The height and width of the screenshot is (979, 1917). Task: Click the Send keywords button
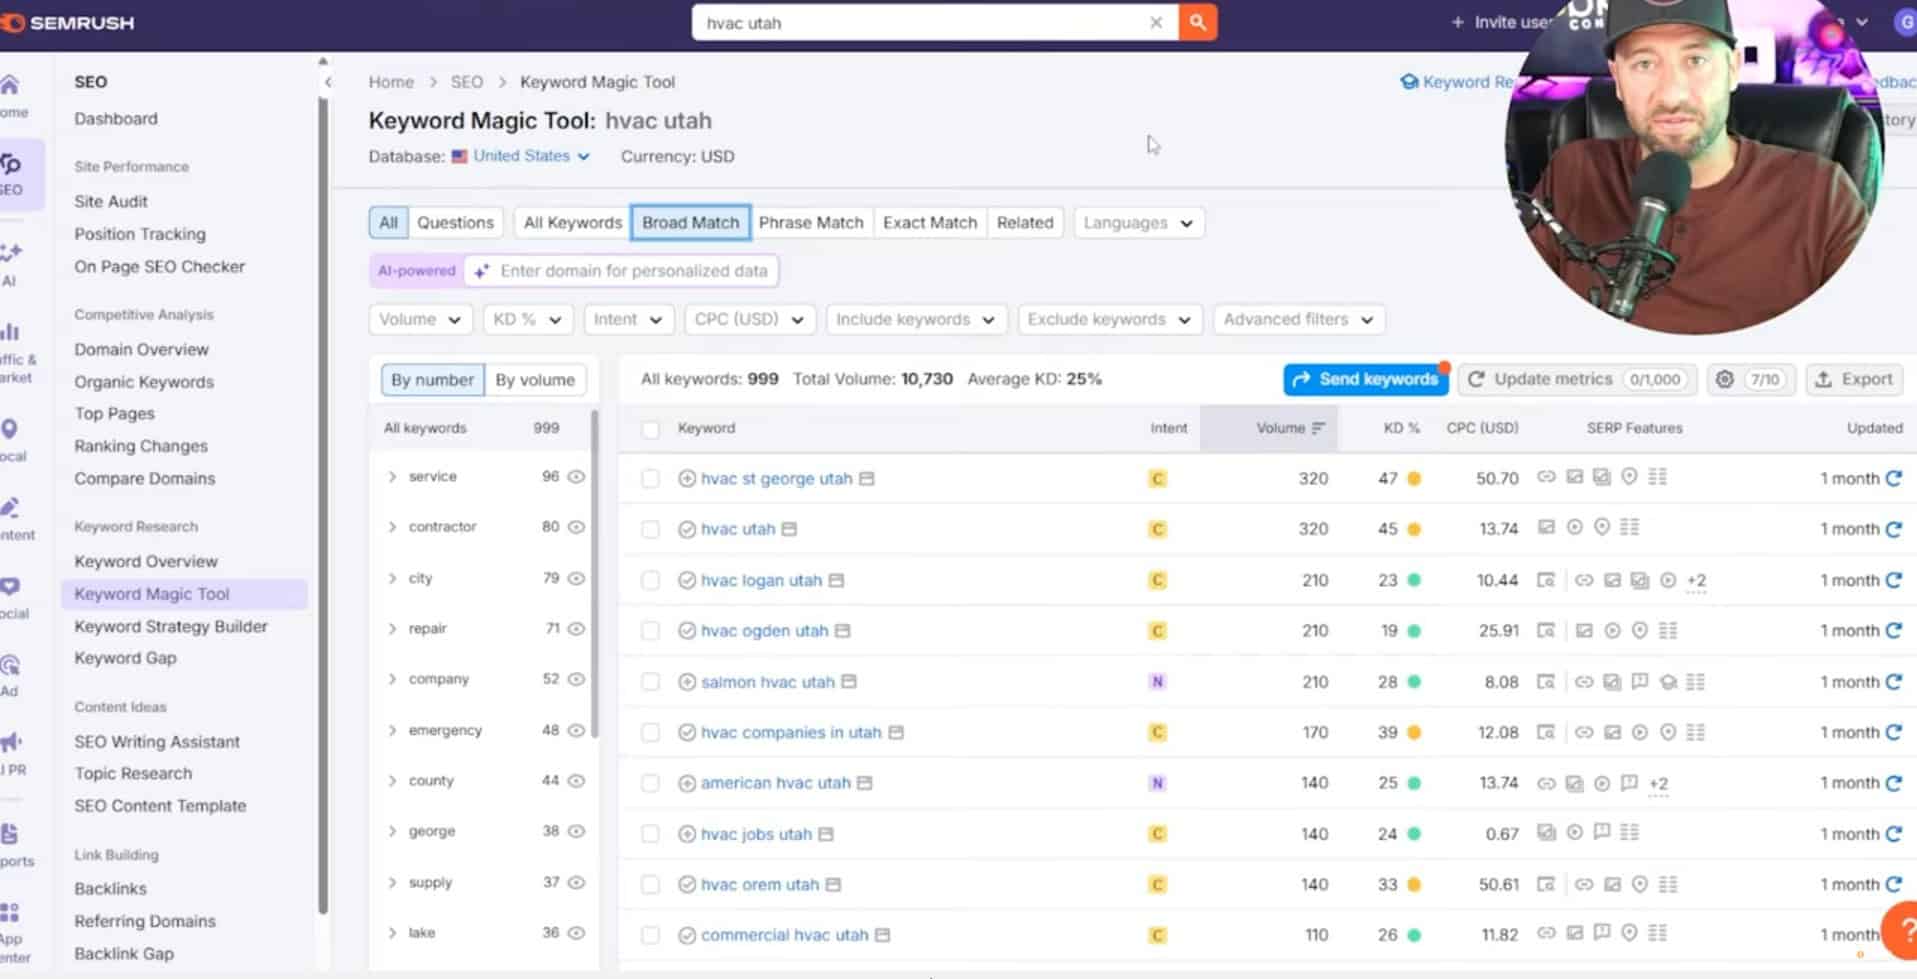[1364, 379]
